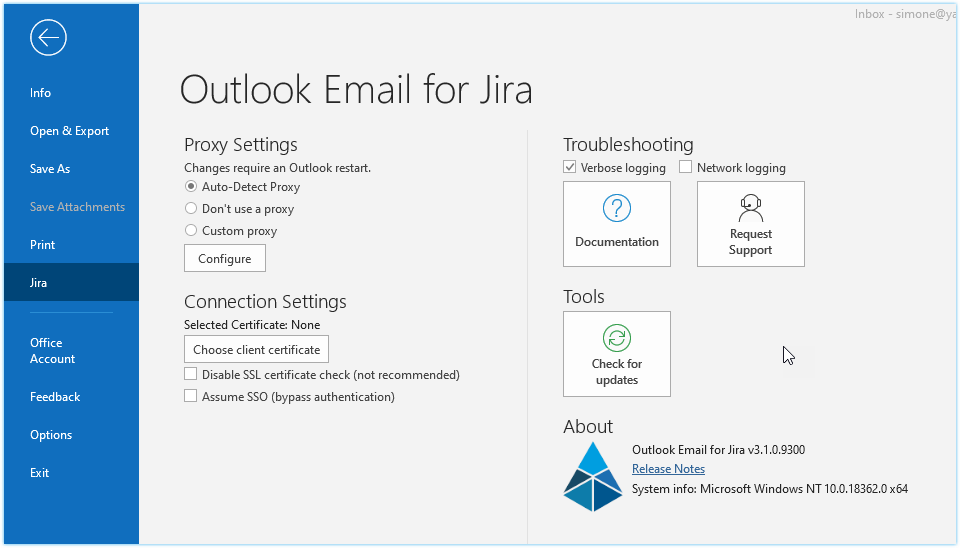Screen dimensions: 962x550
Task: Go to Open & Export in sidebar
Action: click(69, 131)
